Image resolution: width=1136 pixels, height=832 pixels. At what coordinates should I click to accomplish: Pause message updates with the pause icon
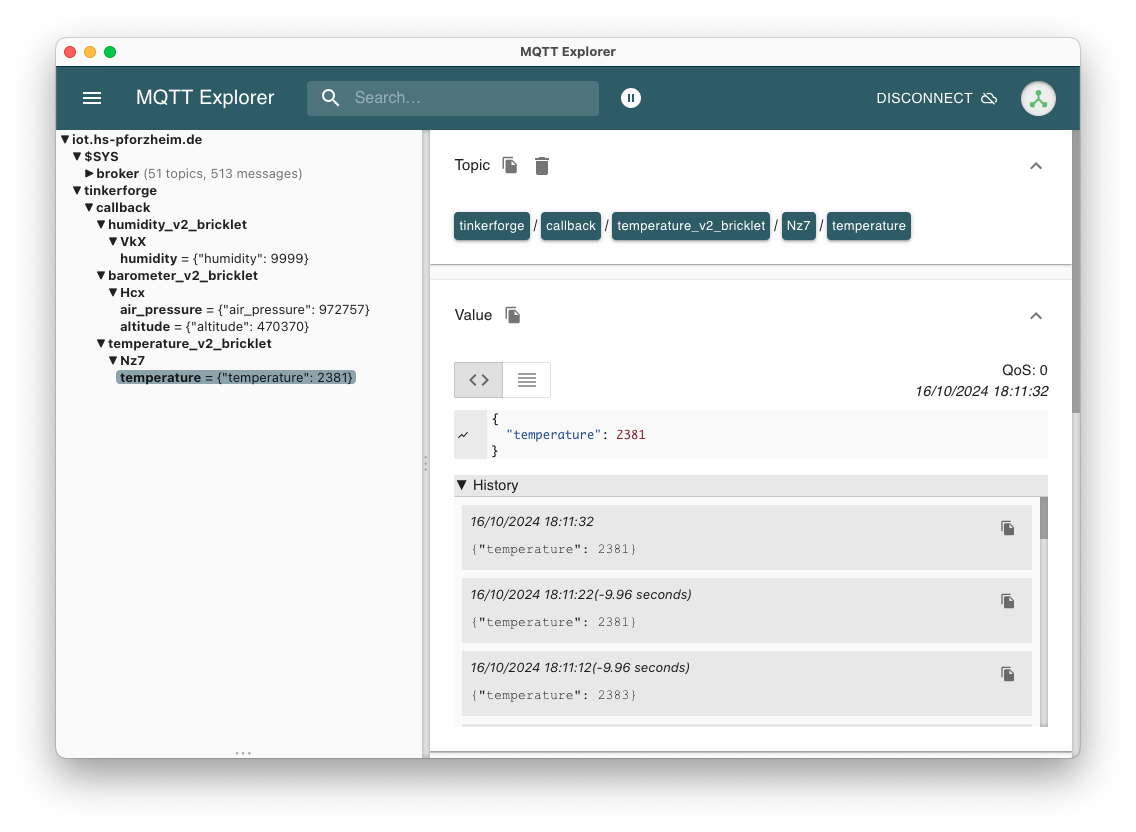(x=631, y=98)
